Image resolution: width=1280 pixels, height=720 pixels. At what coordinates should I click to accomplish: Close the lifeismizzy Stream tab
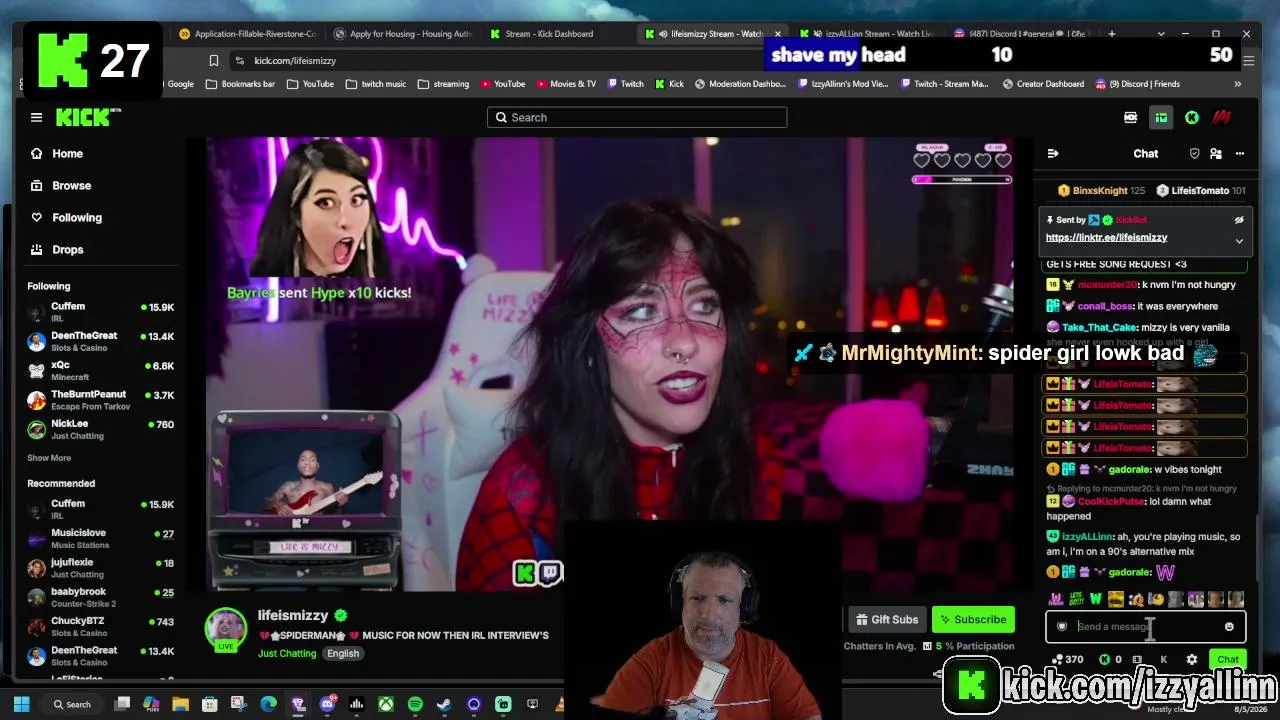click(777, 34)
